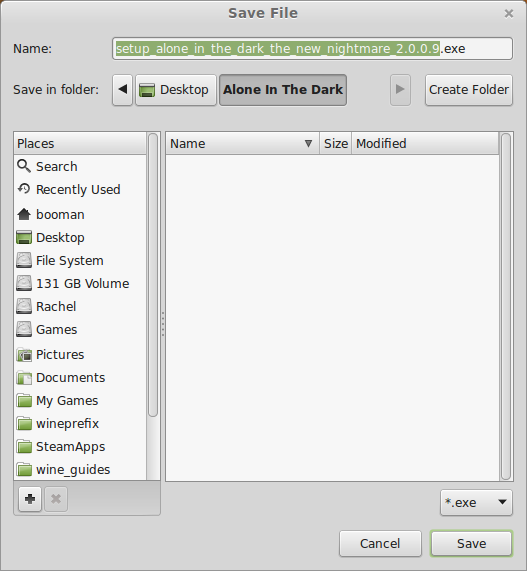
Task: Sort files by Size column
Action: click(335, 143)
